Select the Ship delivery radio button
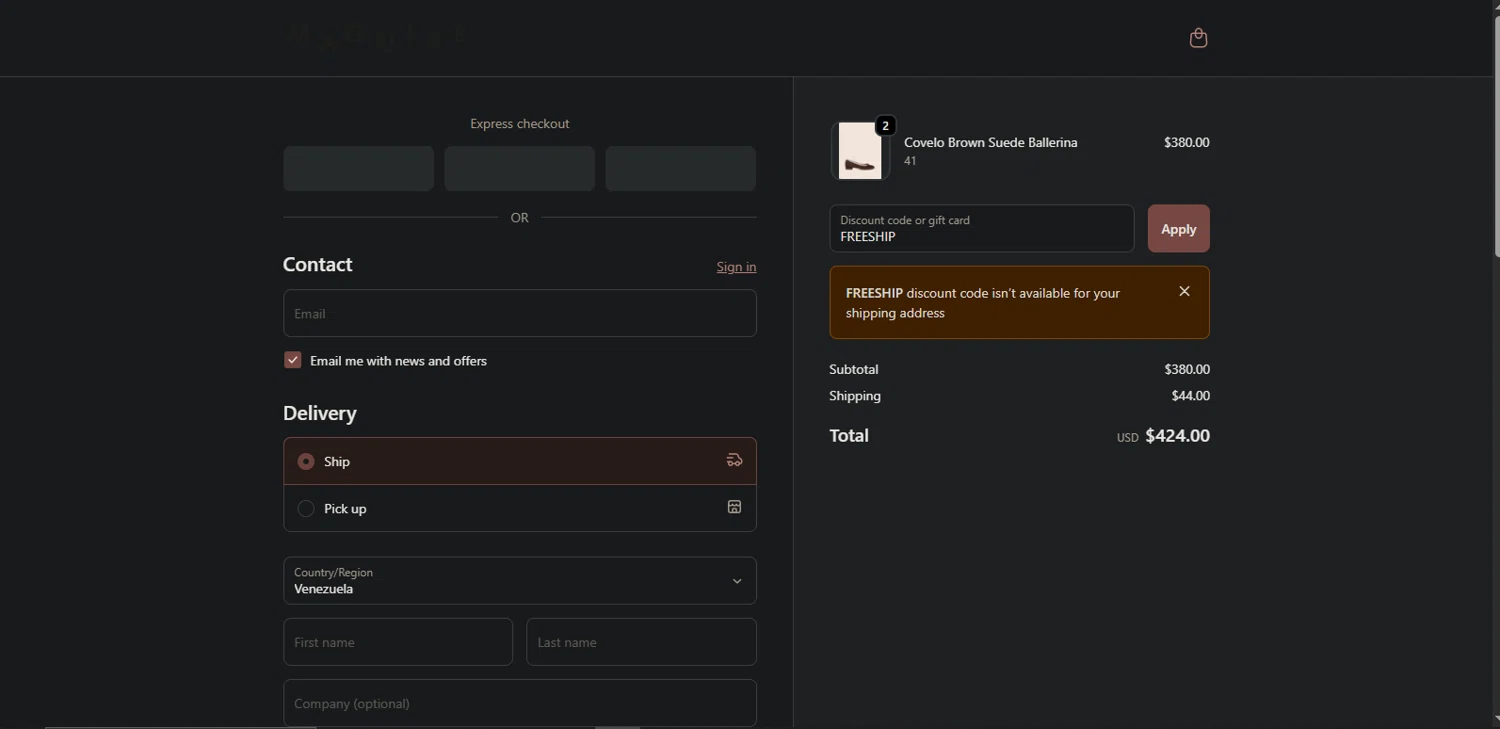The image size is (1500, 729). (x=306, y=461)
